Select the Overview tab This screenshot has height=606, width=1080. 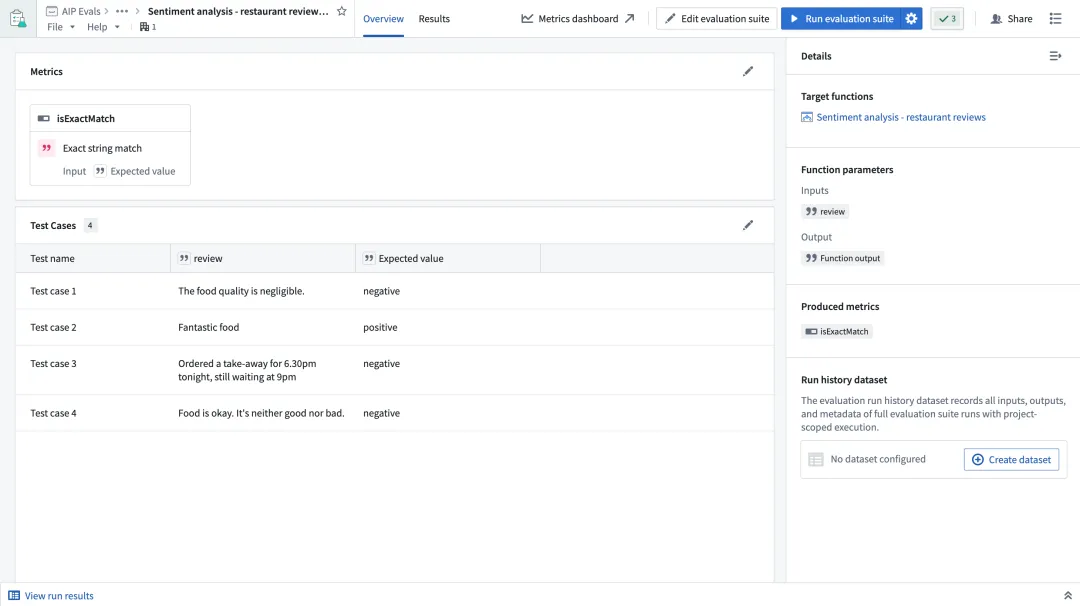point(383,19)
